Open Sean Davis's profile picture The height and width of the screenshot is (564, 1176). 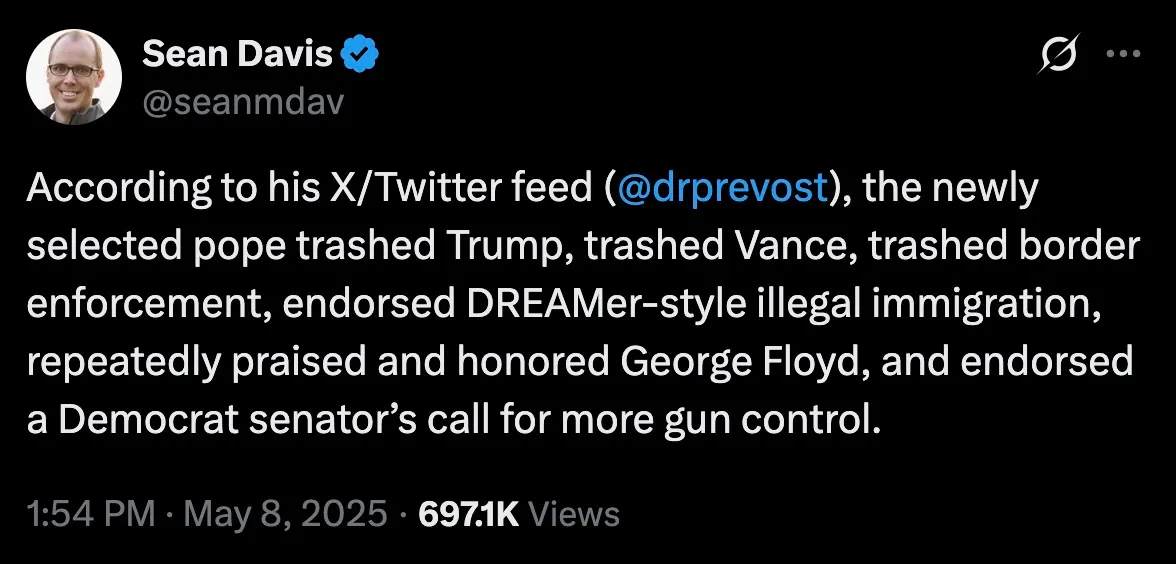[74, 76]
